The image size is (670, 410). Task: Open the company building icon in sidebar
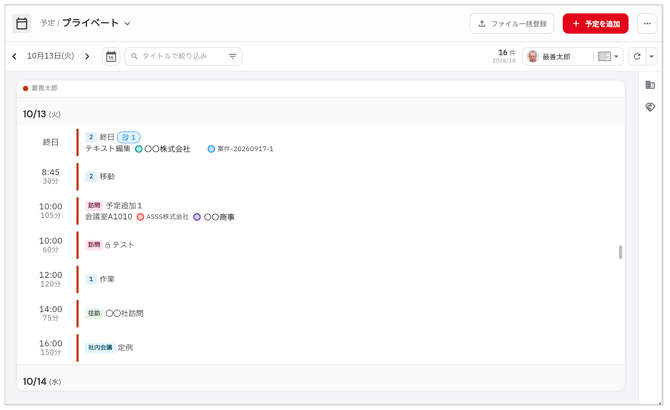650,85
